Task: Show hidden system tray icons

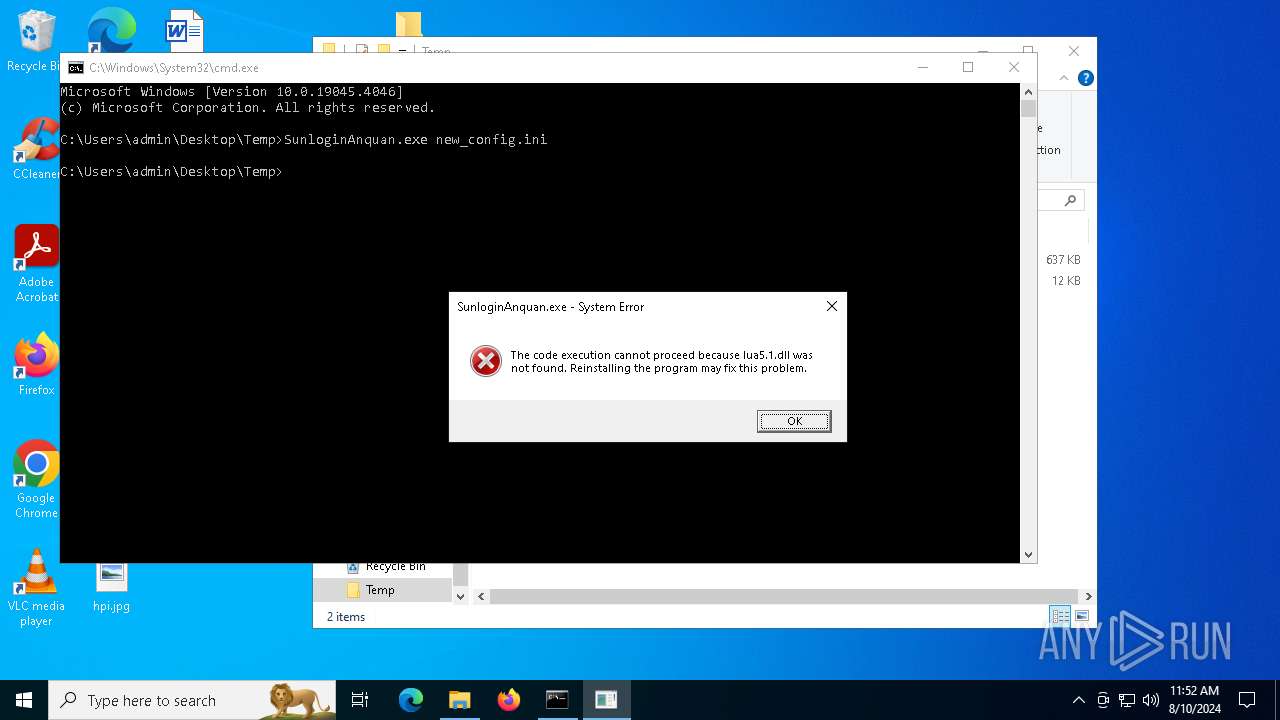Action: point(1078,700)
